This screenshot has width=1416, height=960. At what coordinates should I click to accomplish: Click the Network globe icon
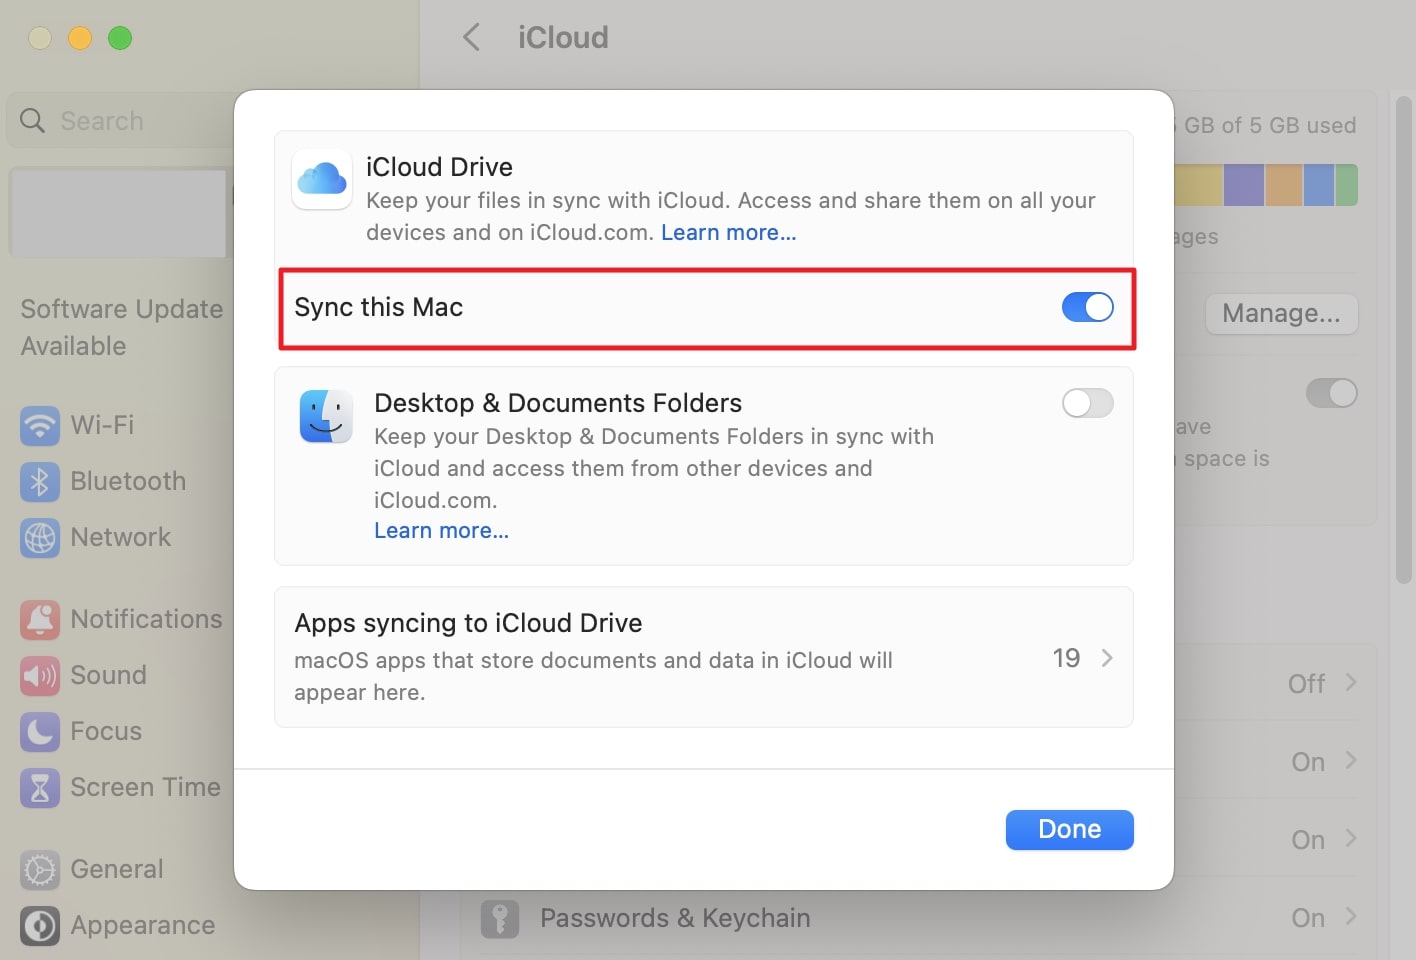[x=40, y=538]
